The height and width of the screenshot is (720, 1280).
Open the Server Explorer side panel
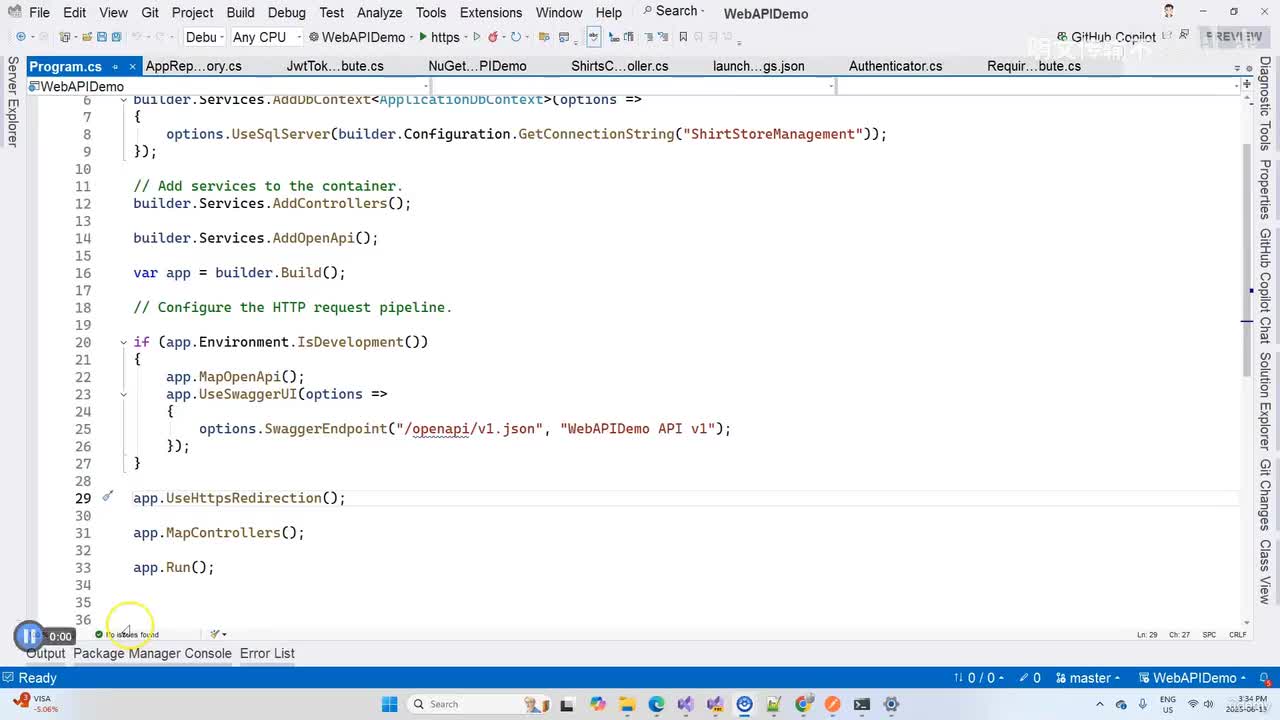point(12,101)
